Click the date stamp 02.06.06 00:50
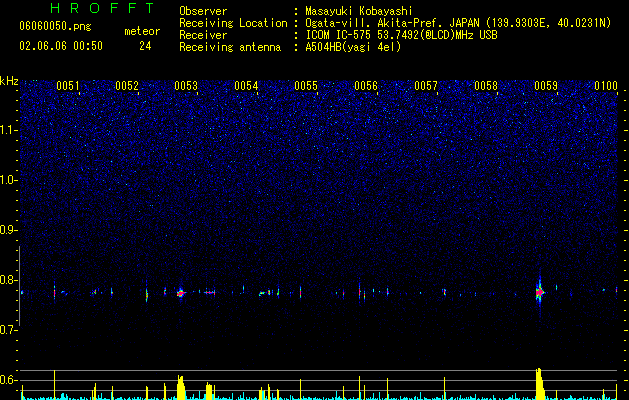629x400 pixels. tap(61, 46)
